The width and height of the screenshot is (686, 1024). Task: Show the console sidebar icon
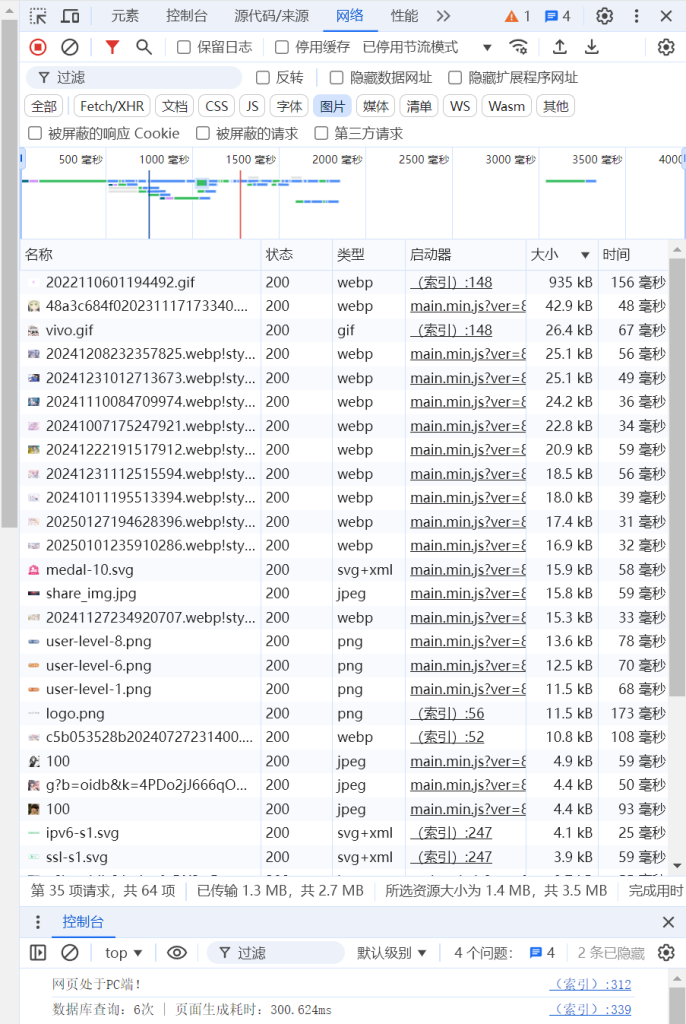tap(38, 953)
